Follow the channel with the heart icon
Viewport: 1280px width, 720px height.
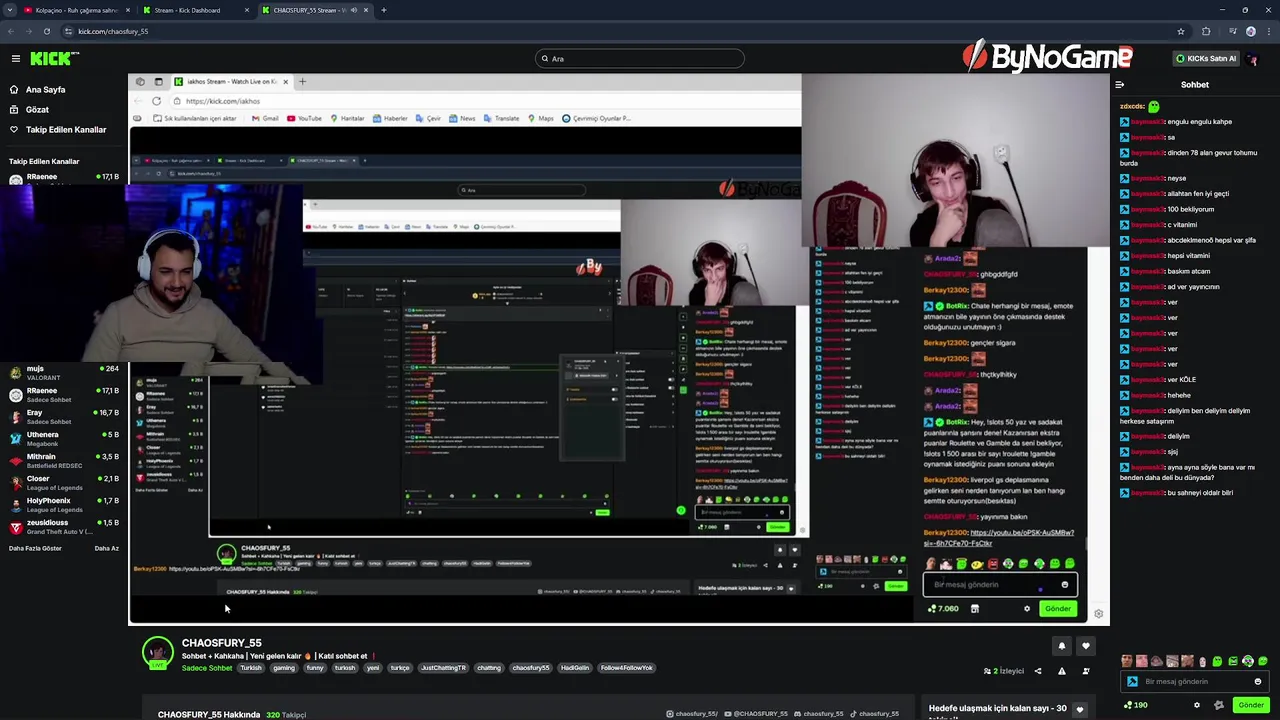(1086, 646)
